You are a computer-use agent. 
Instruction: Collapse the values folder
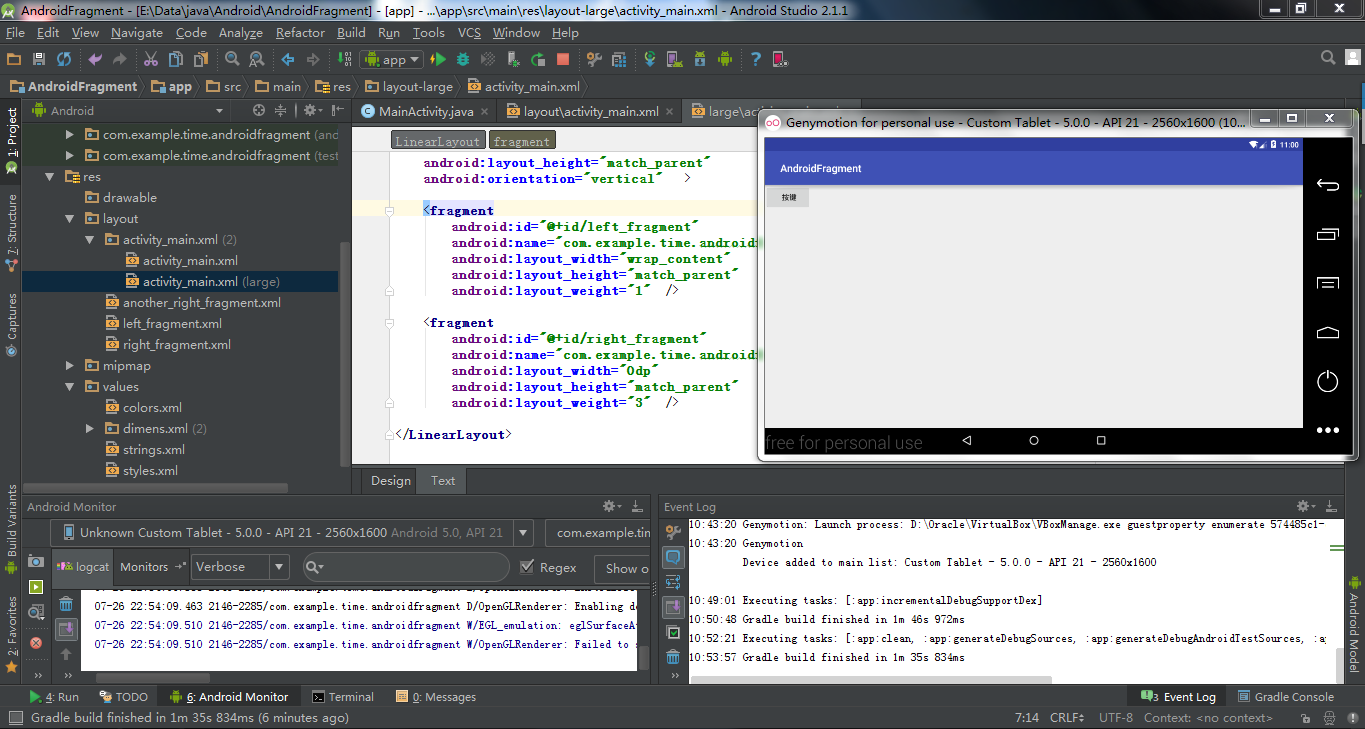(x=69, y=387)
